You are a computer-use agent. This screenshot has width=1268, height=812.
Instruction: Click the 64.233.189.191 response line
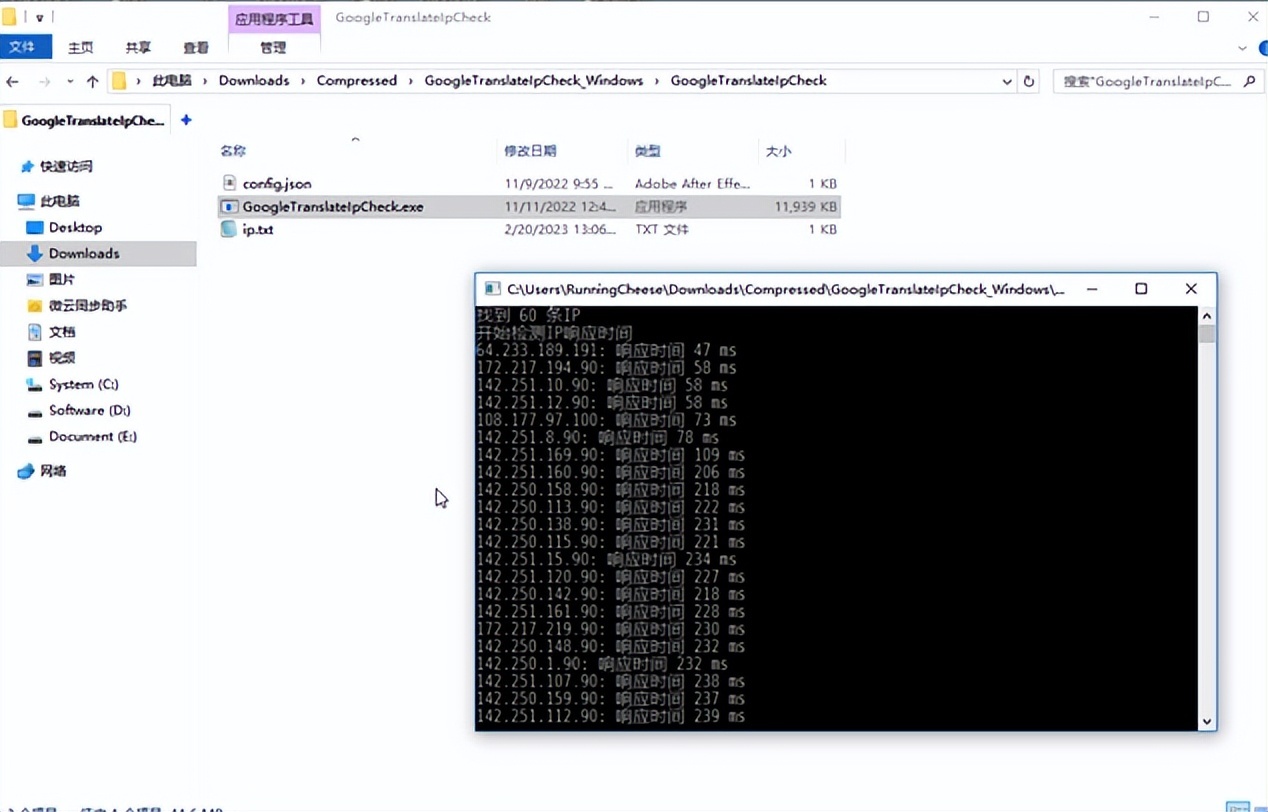pos(606,351)
